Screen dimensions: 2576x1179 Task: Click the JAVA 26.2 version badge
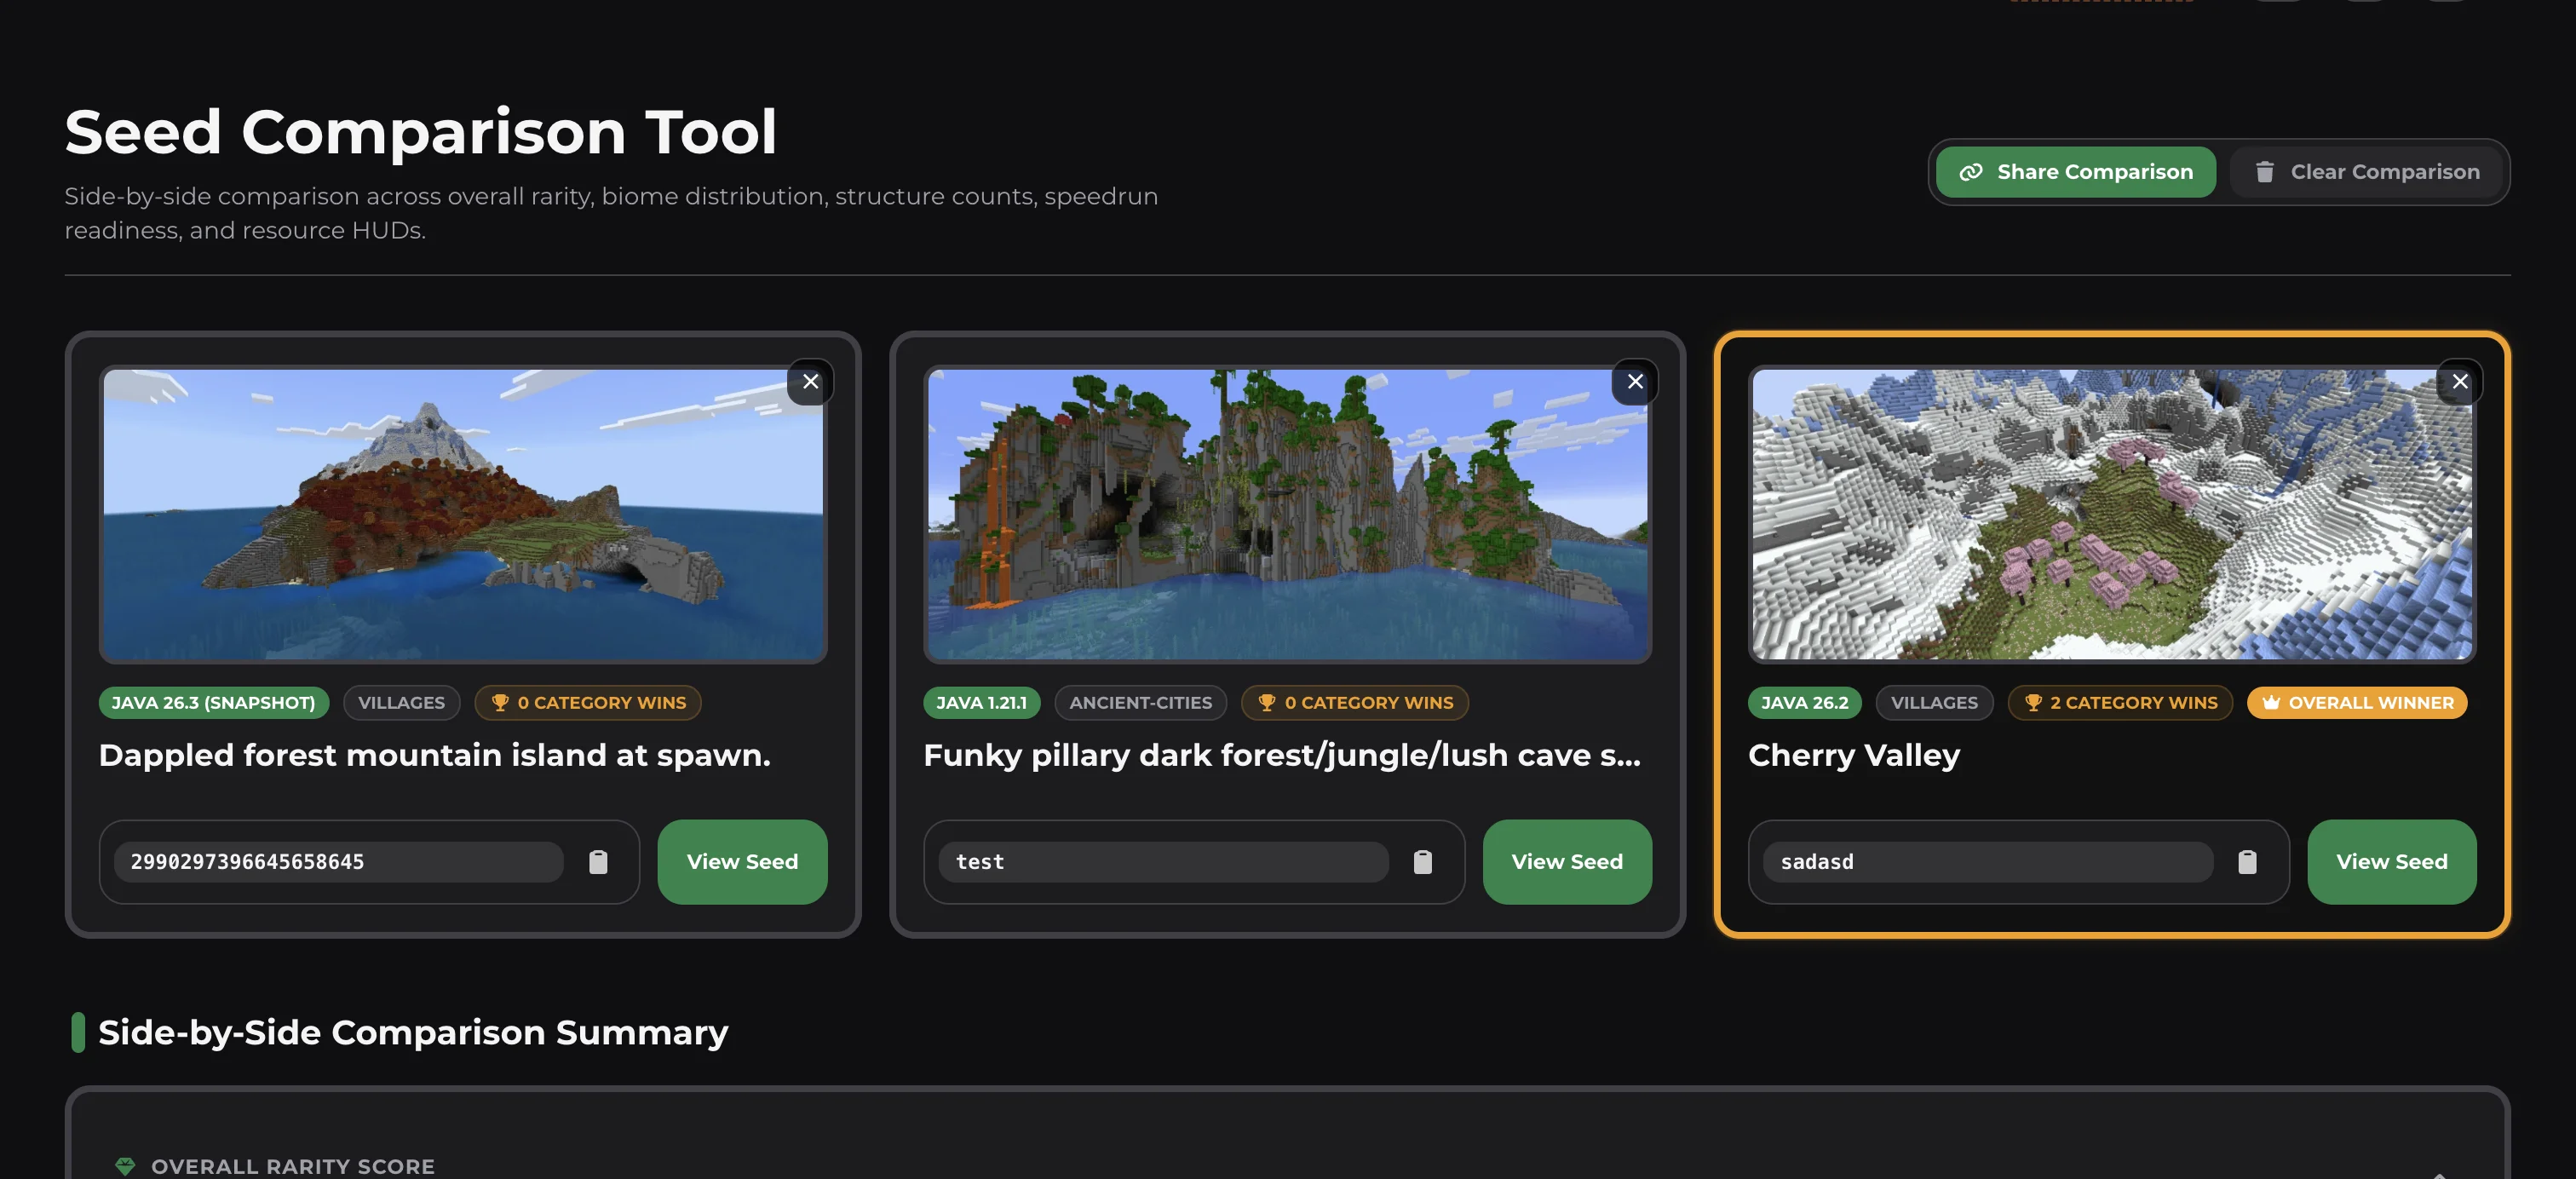coord(1805,703)
